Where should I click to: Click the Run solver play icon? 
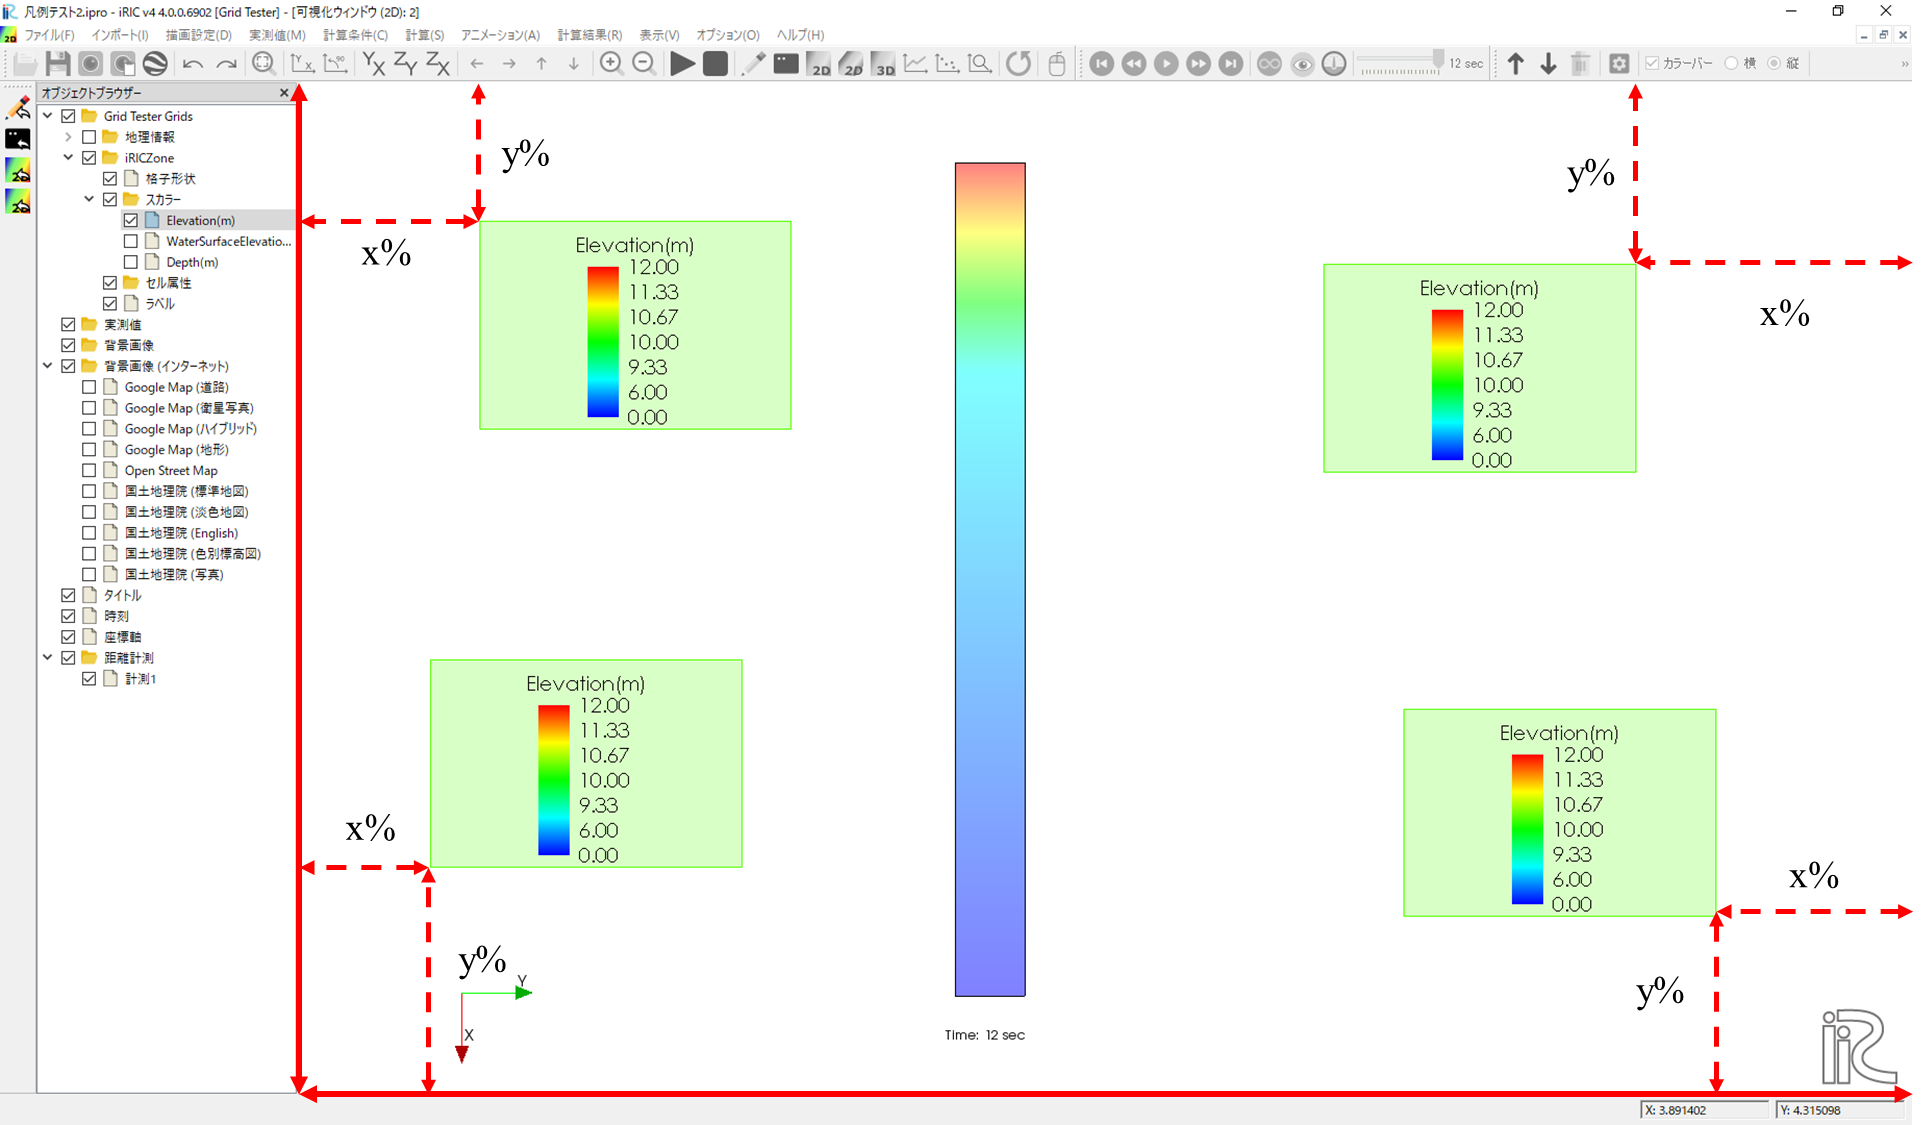point(682,64)
